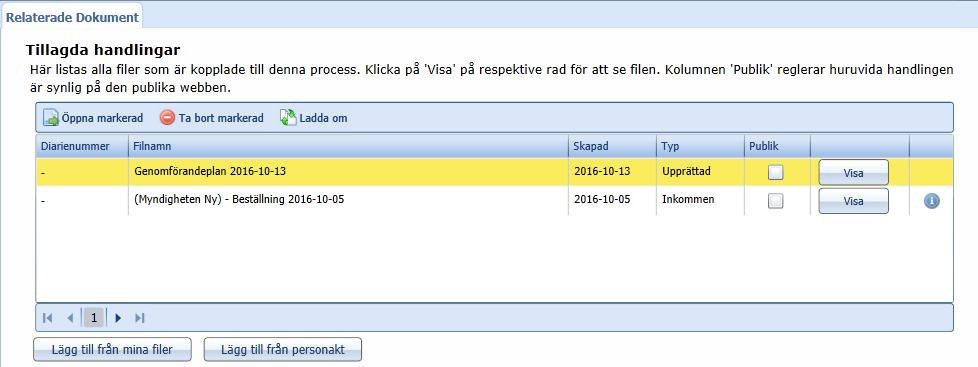Click the red Ta bort markerad icon
Screen dimensions: 978x367
pyautogui.click(x=167, y=117)
